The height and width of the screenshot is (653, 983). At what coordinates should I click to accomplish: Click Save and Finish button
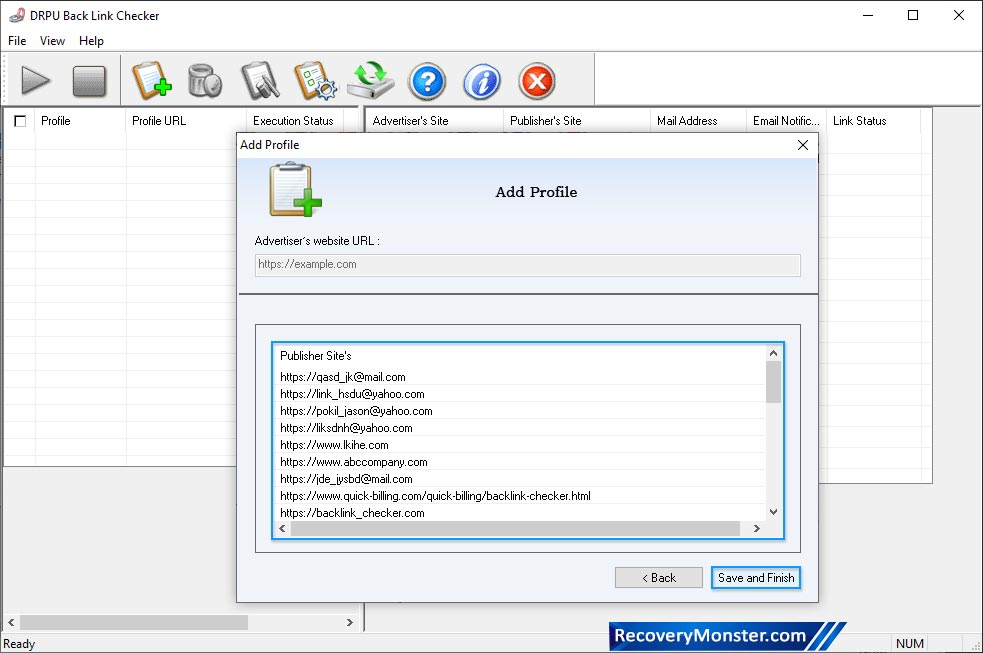(755, 577)
